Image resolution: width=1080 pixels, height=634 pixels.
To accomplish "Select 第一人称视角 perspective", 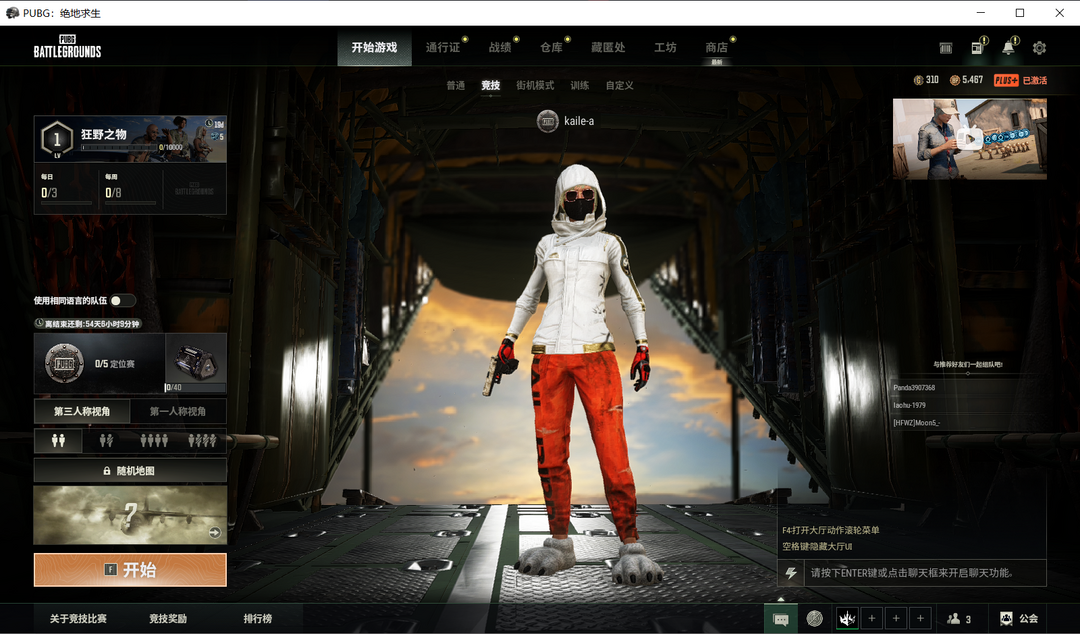I will [178, 411].
